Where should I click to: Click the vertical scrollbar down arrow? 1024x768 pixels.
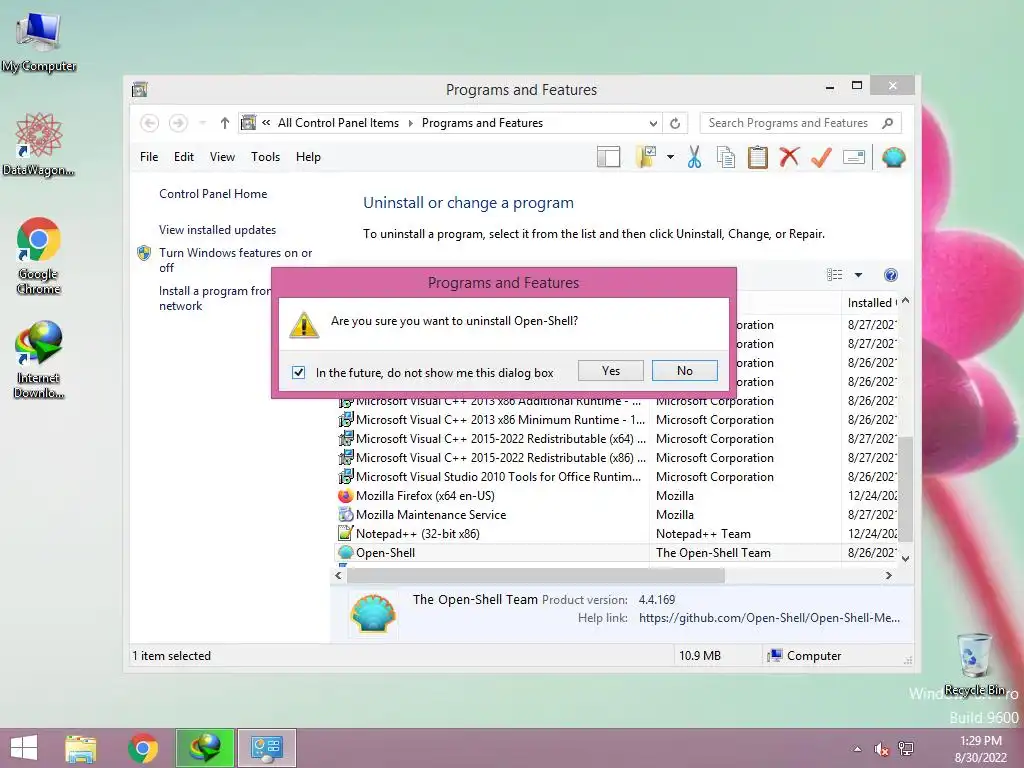905,558
